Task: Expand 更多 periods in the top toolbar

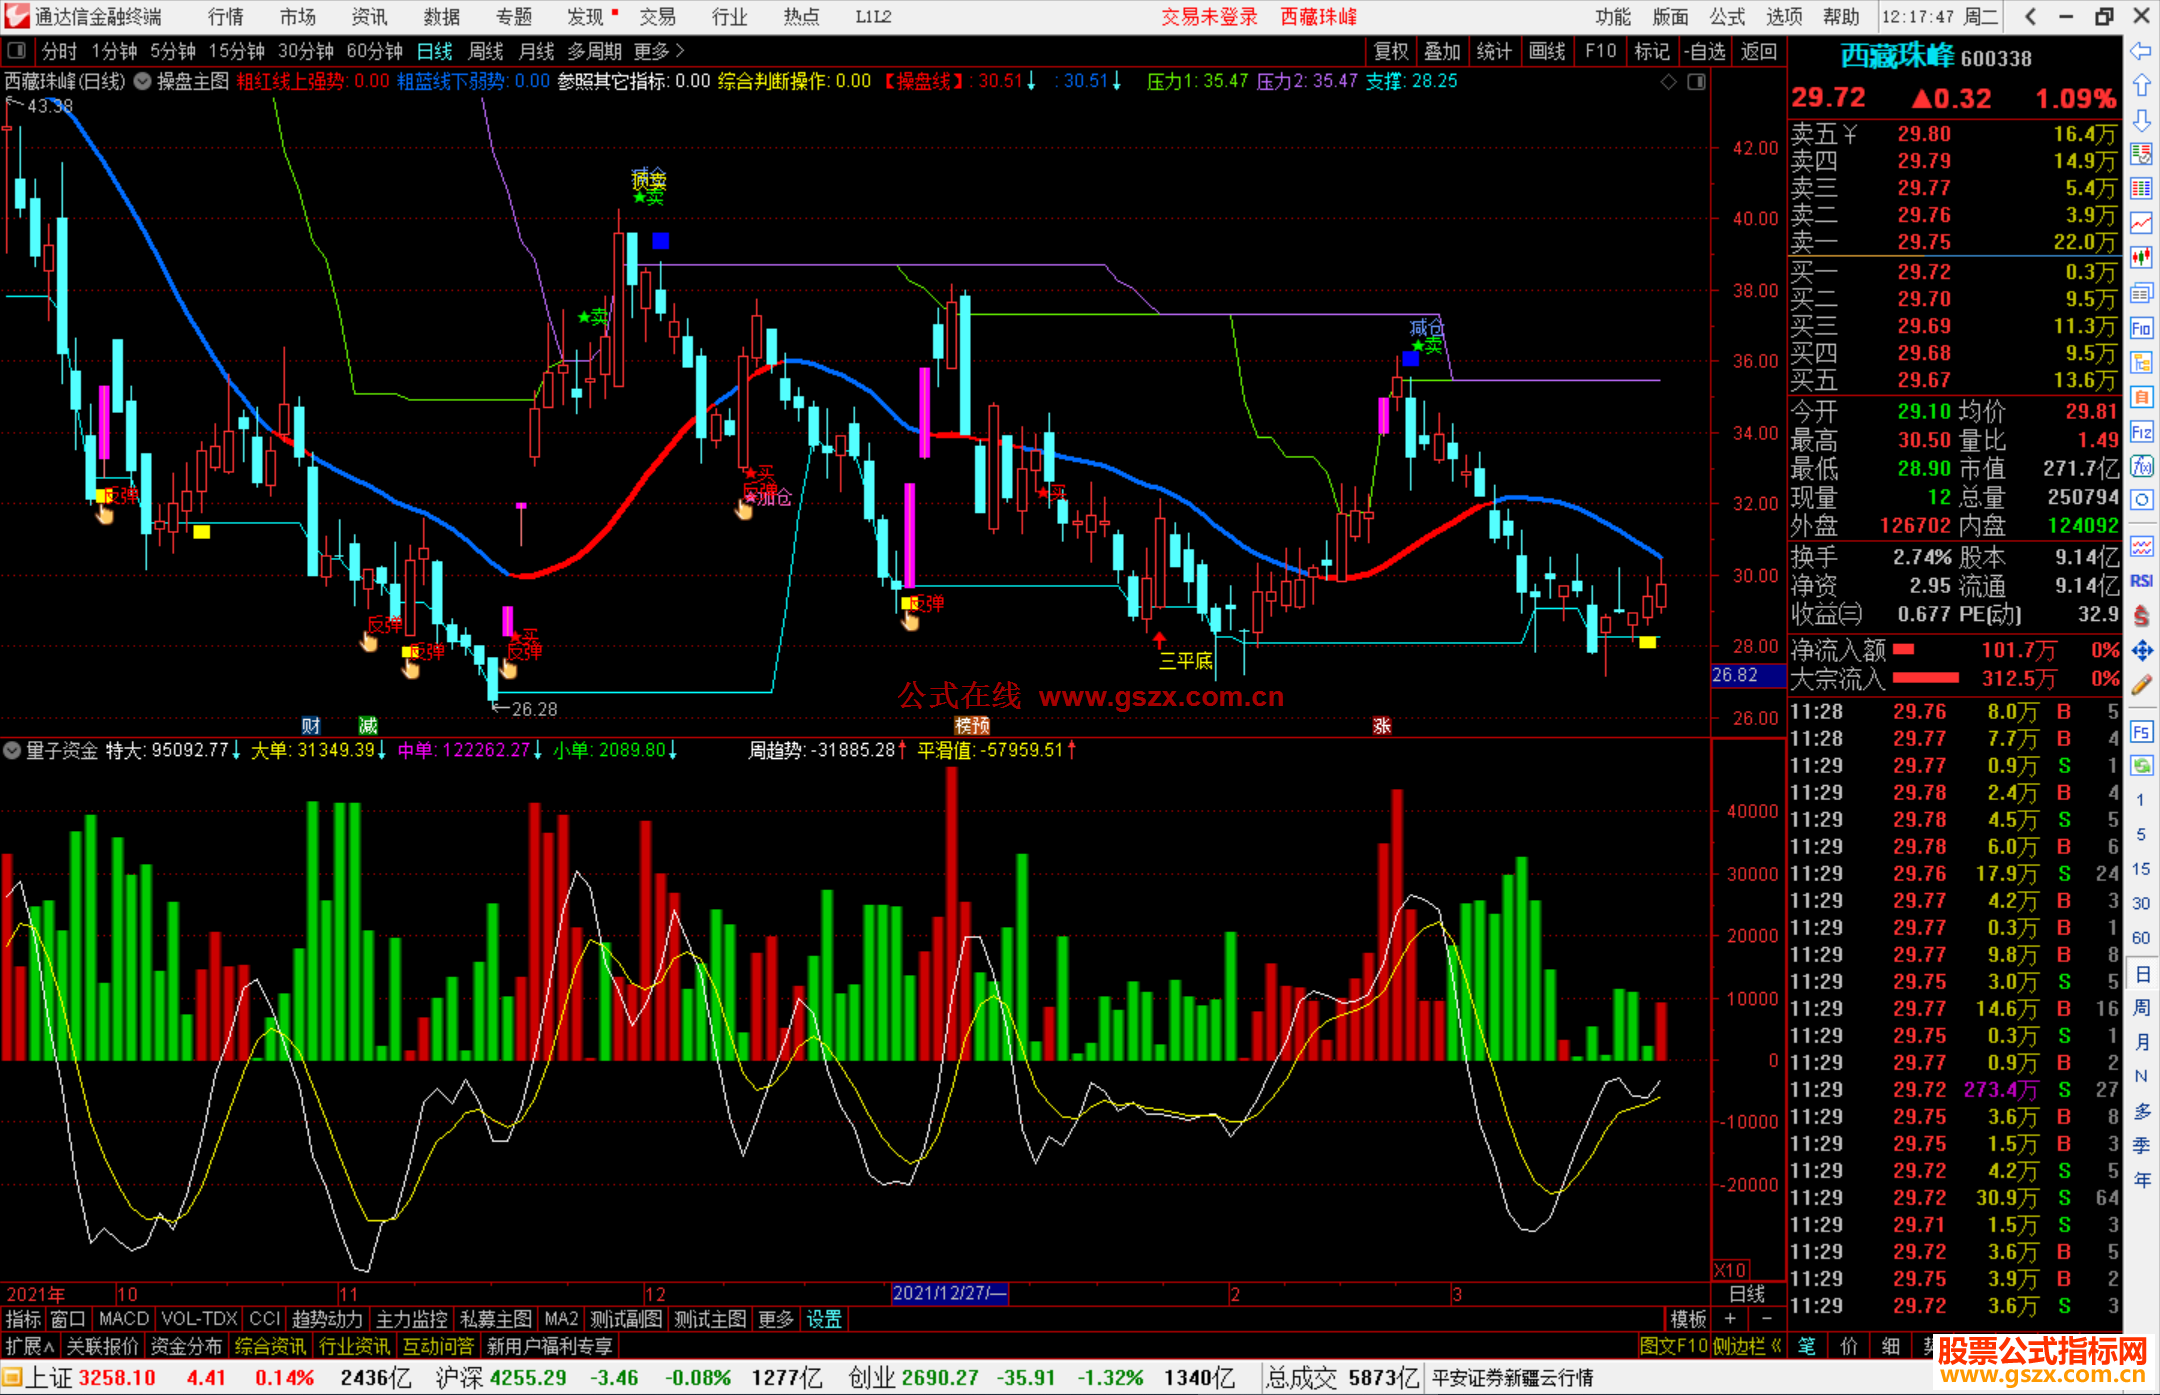Action: pos(659,51)
